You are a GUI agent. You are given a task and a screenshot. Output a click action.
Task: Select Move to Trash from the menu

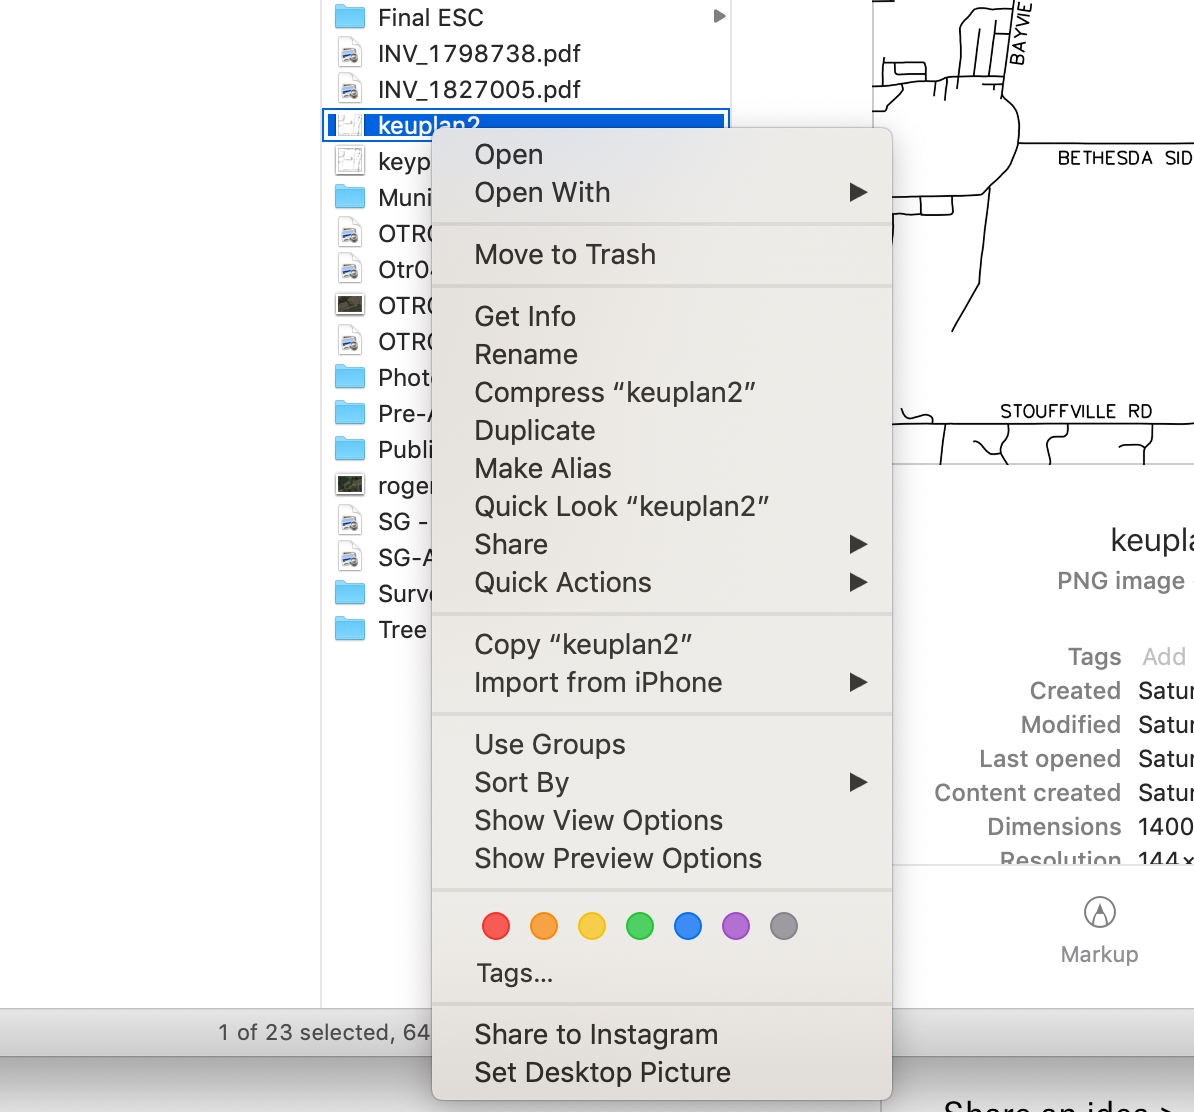[565, 254]
